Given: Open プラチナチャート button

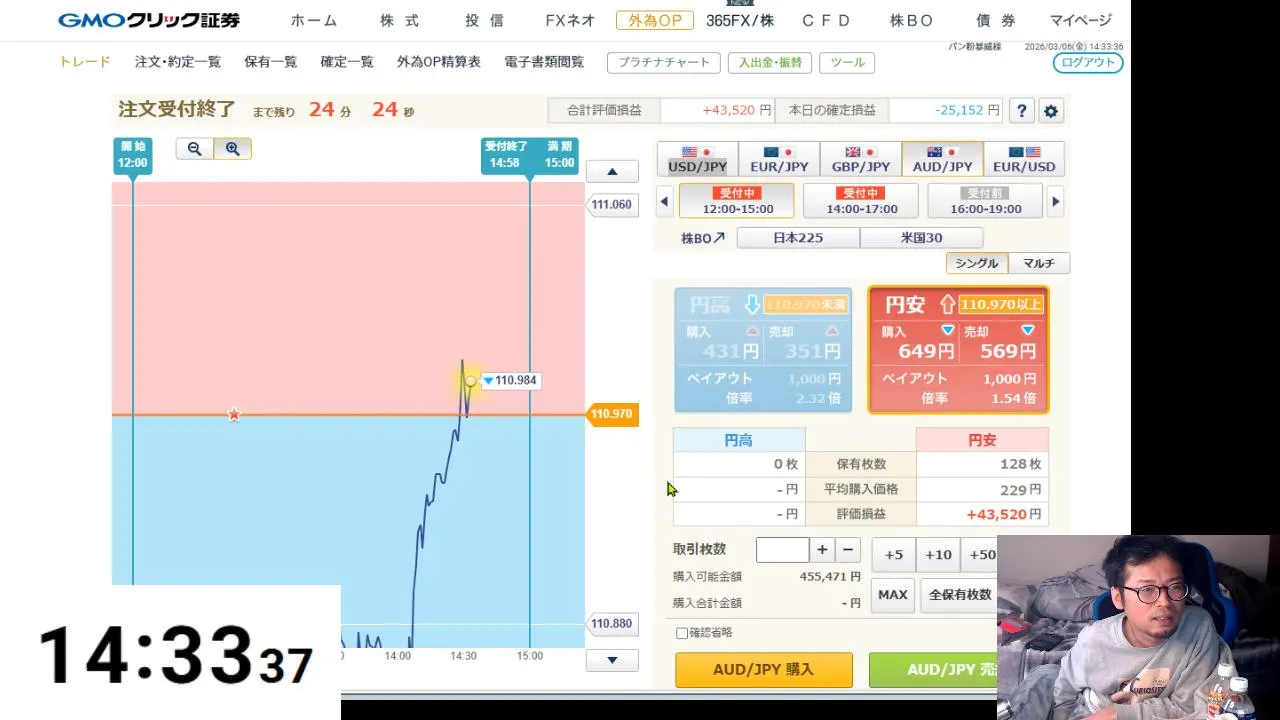Looking at the screenshot, I should pos(664,62).
